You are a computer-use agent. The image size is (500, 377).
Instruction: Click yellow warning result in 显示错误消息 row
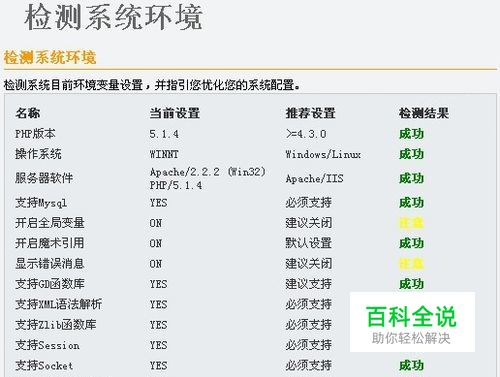tap(411, 264)
